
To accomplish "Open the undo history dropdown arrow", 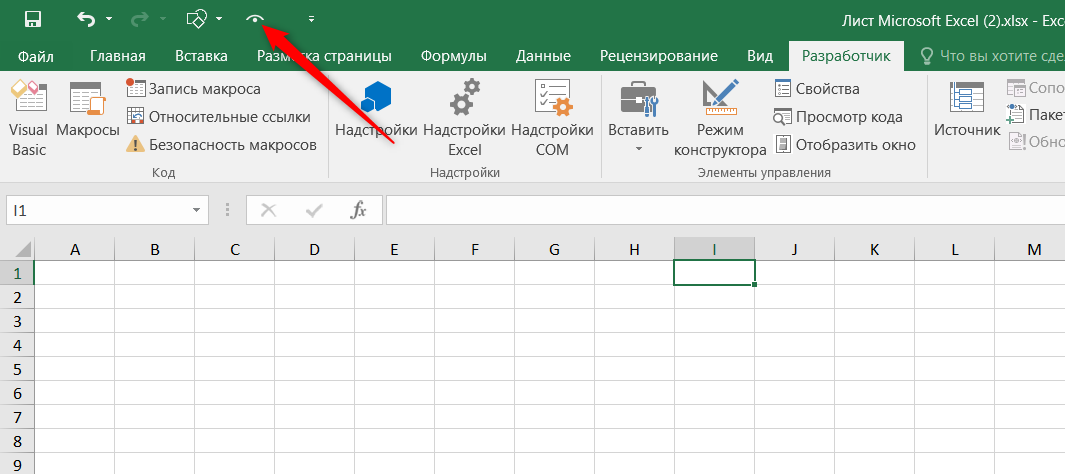I will [x=109, y=19].
